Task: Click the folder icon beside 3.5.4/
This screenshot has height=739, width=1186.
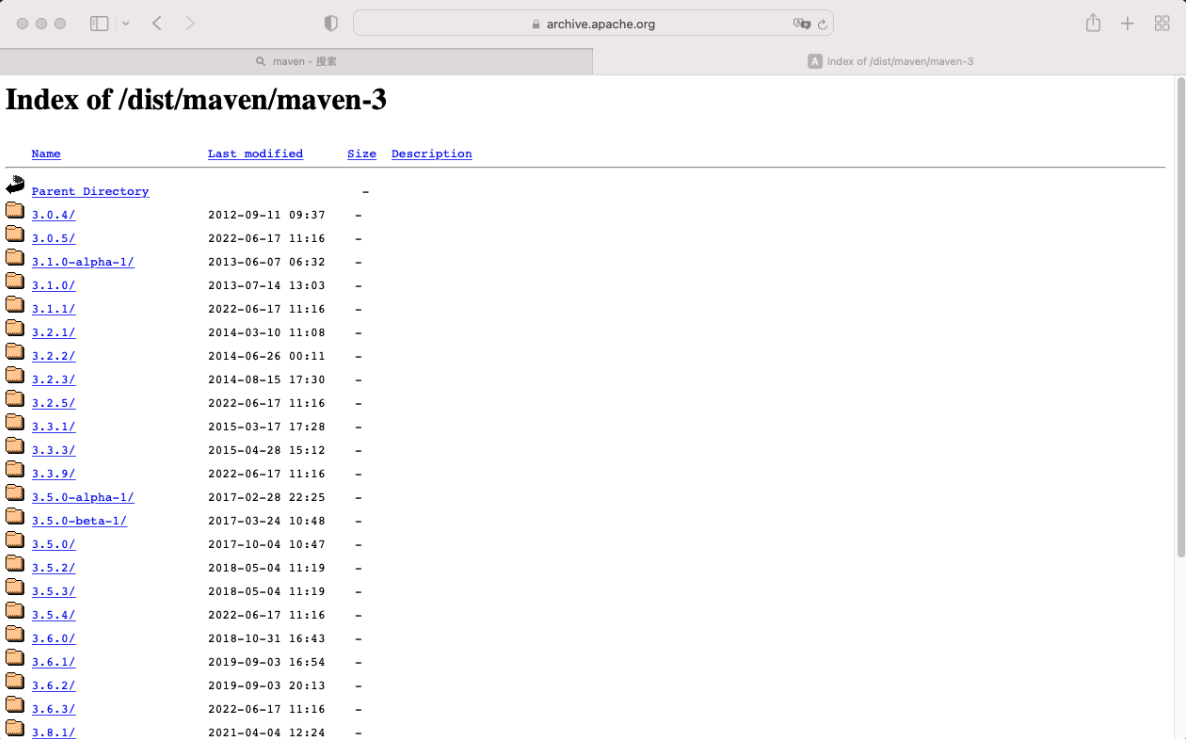Action: point(14,610)
